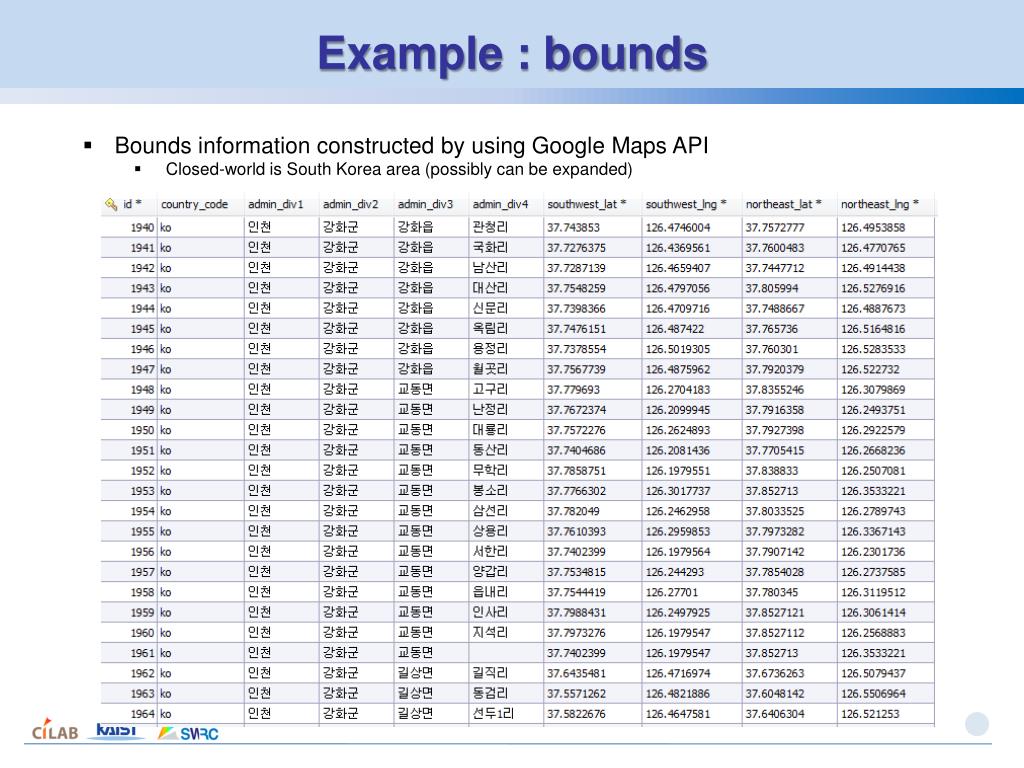Click southwest_lat value 37.7534815
The image size is (1024, 768).
(576, 572)
